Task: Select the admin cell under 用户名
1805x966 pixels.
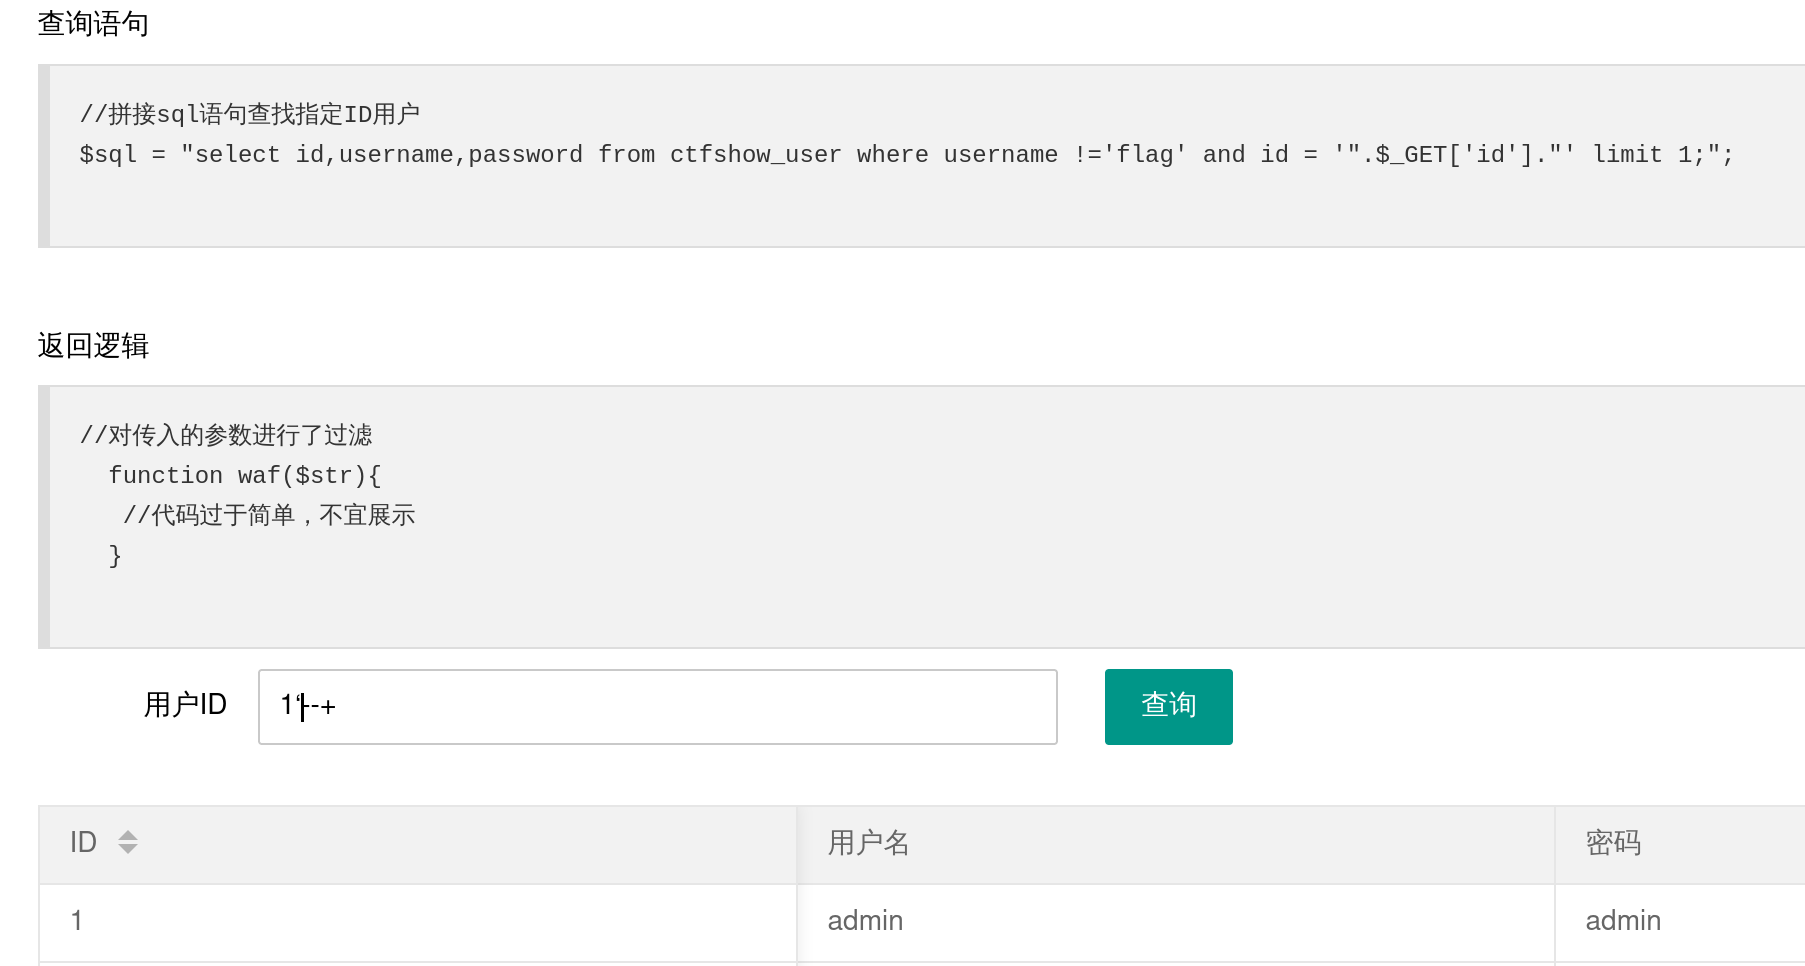Action: point(865,921)
